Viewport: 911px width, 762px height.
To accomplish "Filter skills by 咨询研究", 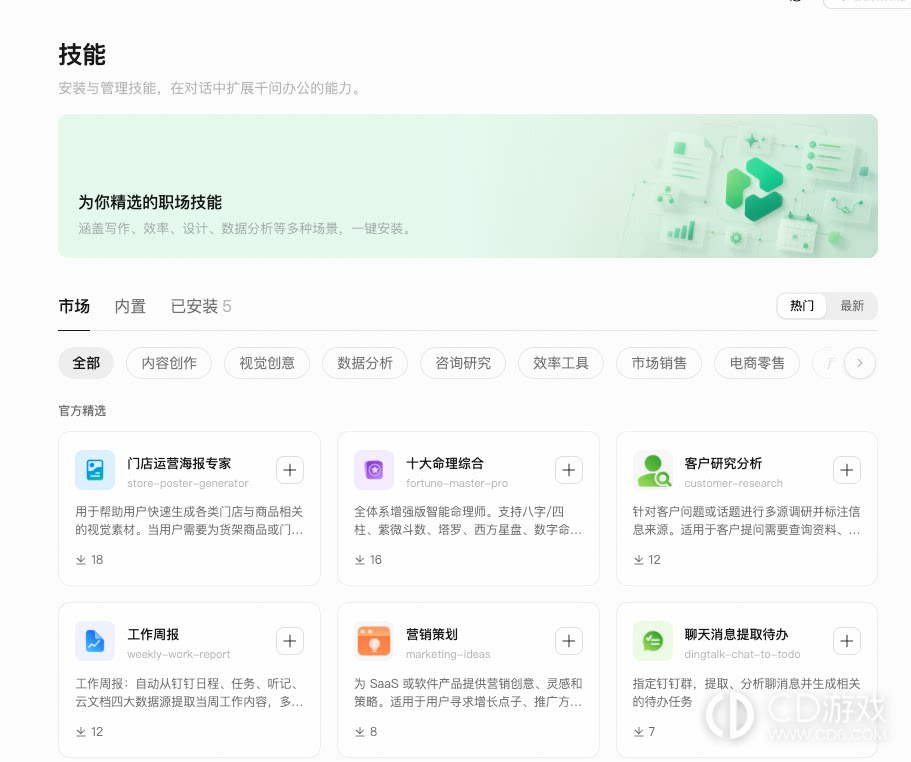I will (463, 363).
